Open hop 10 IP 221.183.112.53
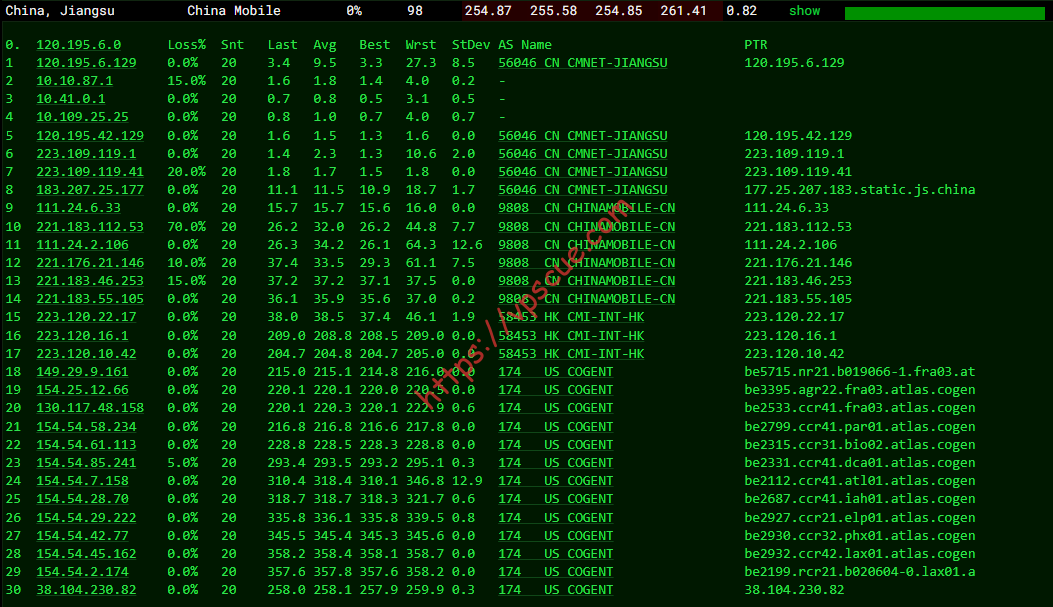The image size is (1053, 607). pos(90,227)
